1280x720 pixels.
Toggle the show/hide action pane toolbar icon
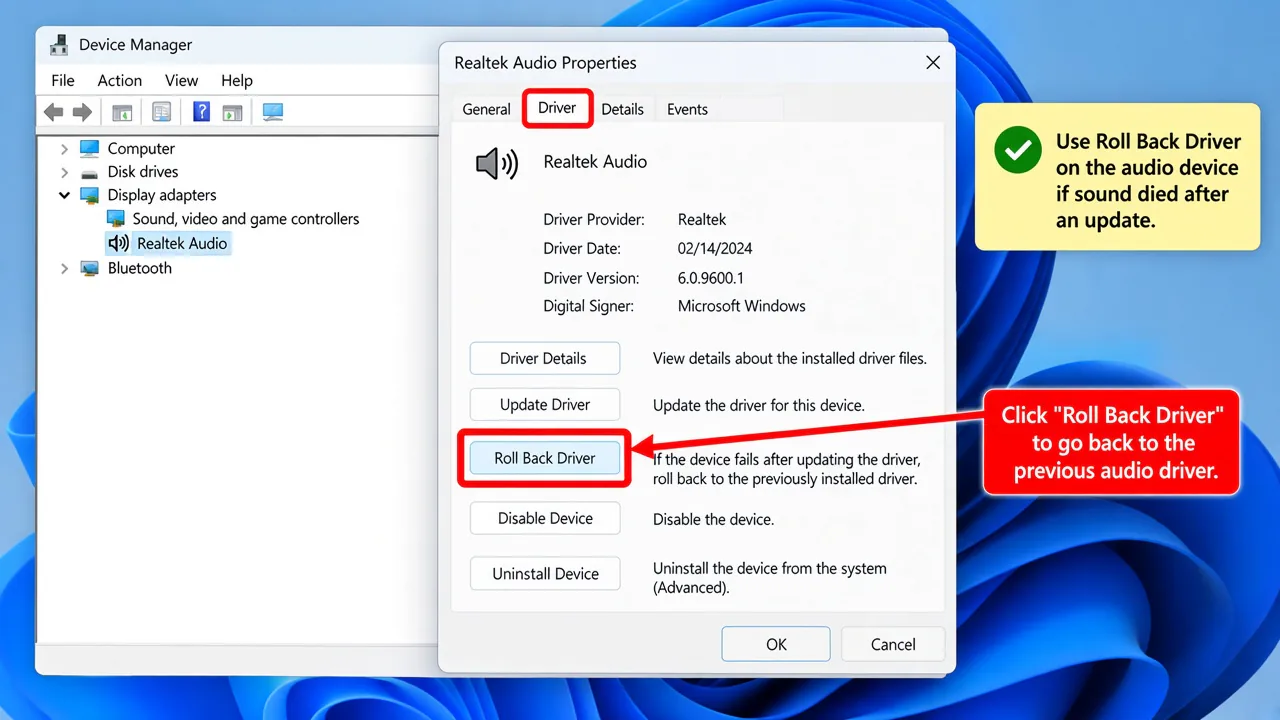click(x=232, y=112)
